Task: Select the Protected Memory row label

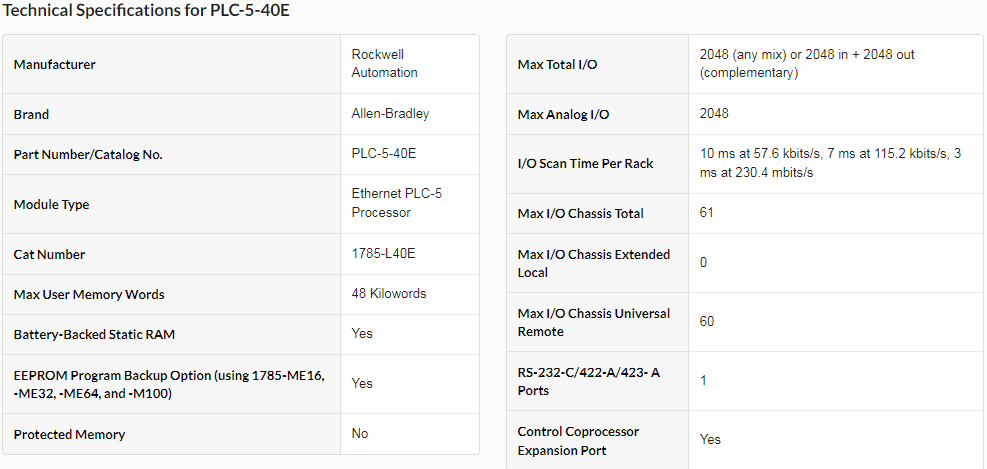Action: 69,434
